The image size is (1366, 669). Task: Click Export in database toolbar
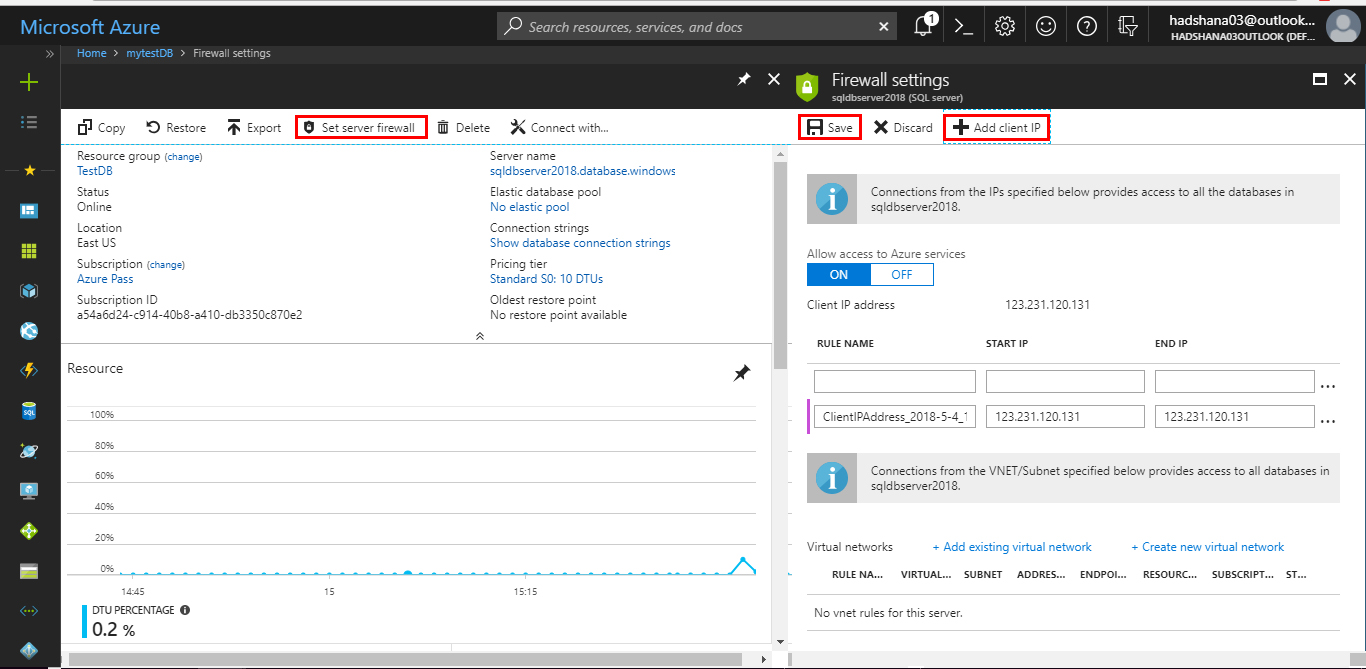(x=254, y=128)
